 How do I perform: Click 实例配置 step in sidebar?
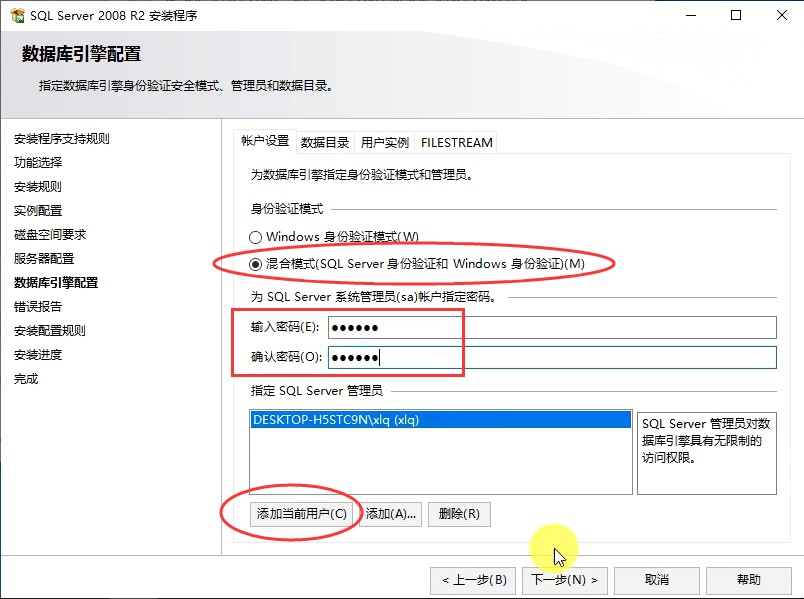(38, 211)
